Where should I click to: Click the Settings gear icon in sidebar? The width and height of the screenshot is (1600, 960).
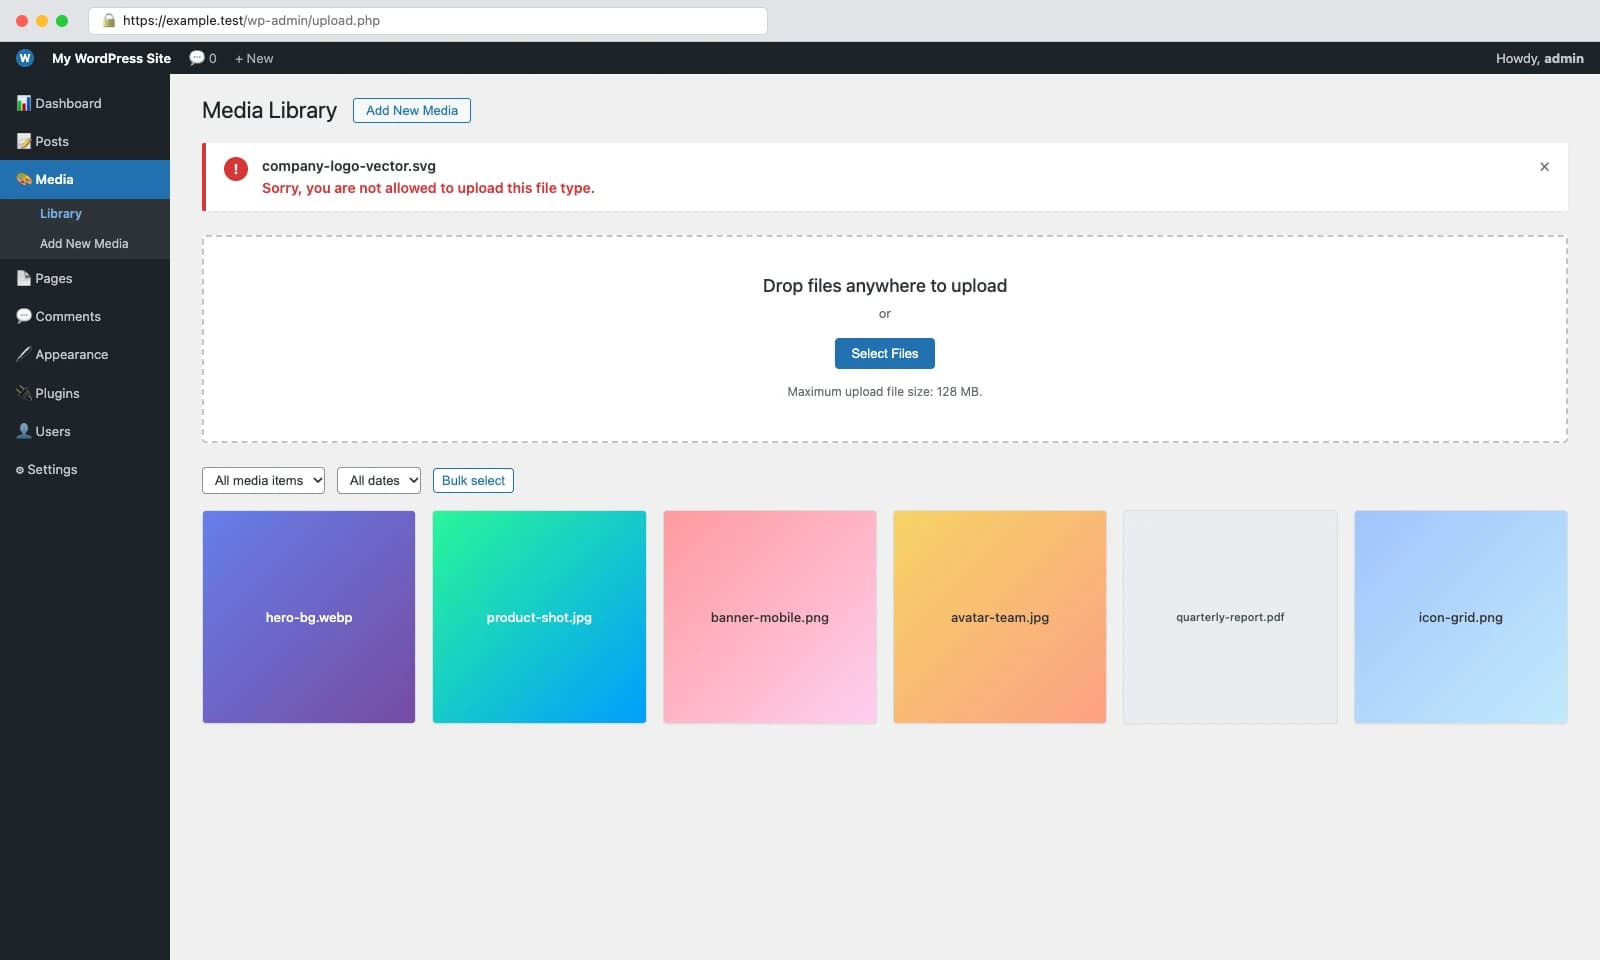pos(20,470)
